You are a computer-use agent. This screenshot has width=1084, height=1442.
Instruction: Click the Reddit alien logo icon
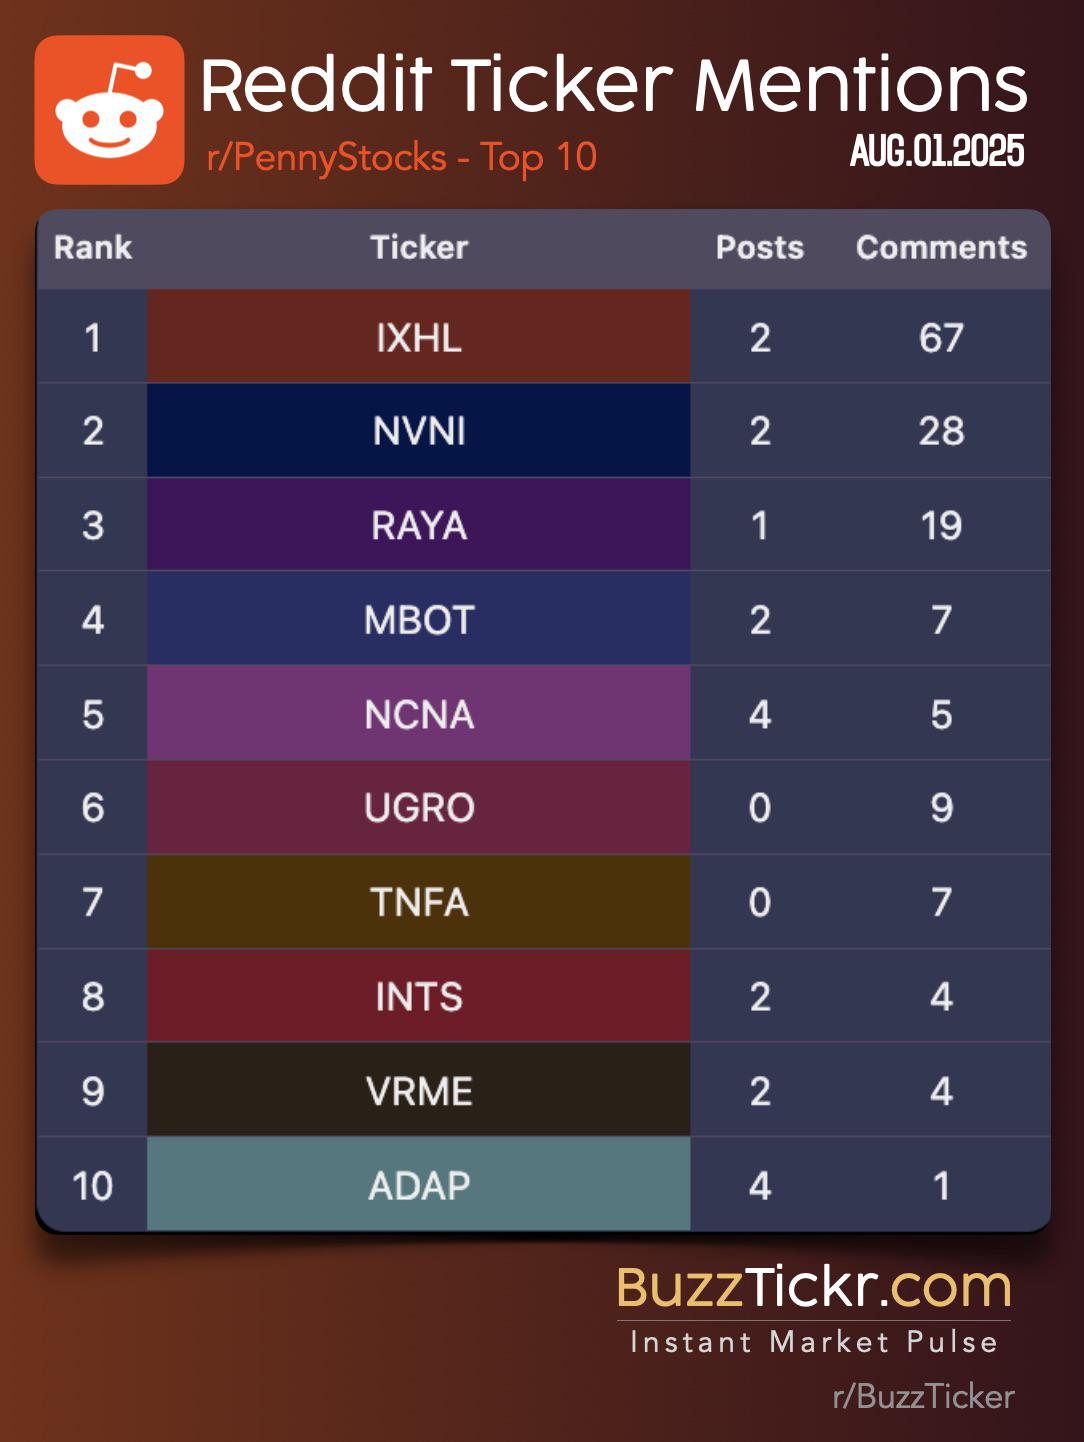tap(110, 110)
